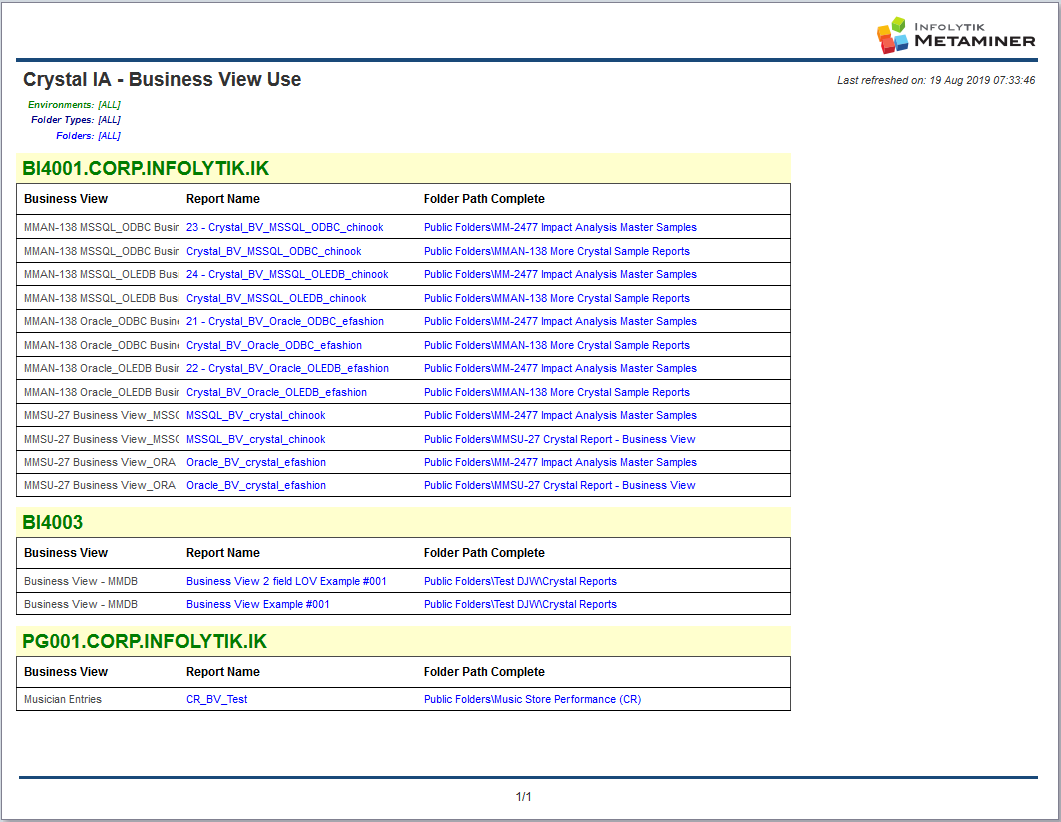Follow the MMAN-138 folder path beside unnumbered Crystal_BV_MSSQL_ODBC_chinook
Viewport: 1061px width, 822px height.
557,251
